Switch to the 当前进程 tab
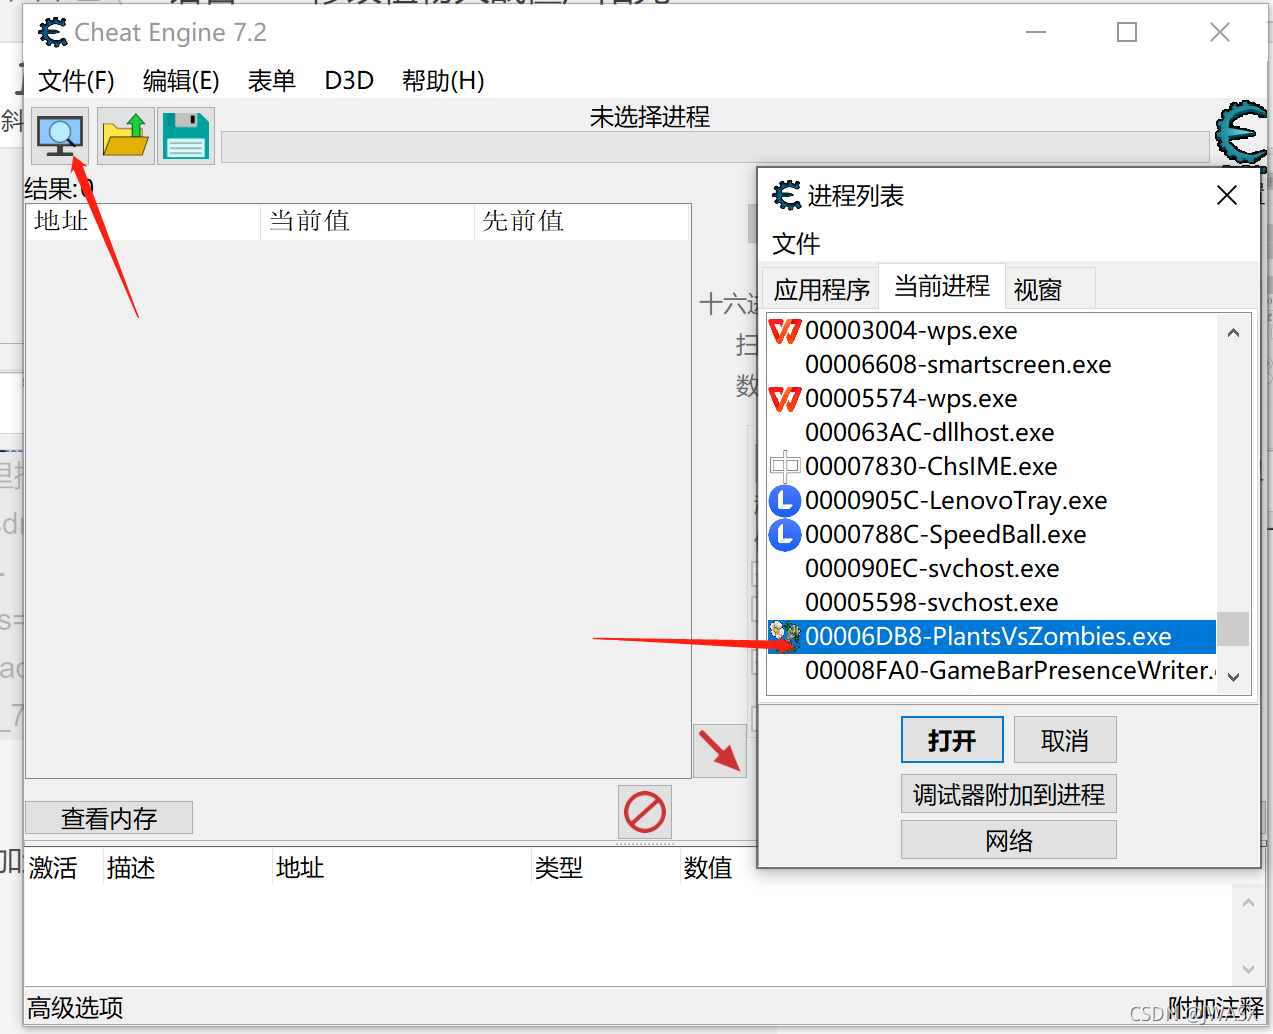The height and width of the screenshot is (1034, 1273). pos(942,286)
